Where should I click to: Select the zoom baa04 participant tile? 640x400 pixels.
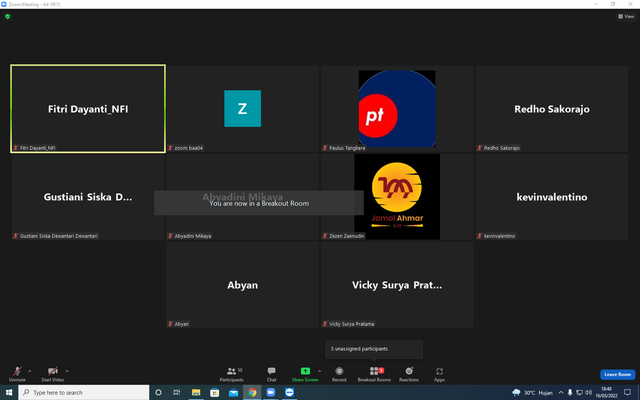(x=242, y=109)
